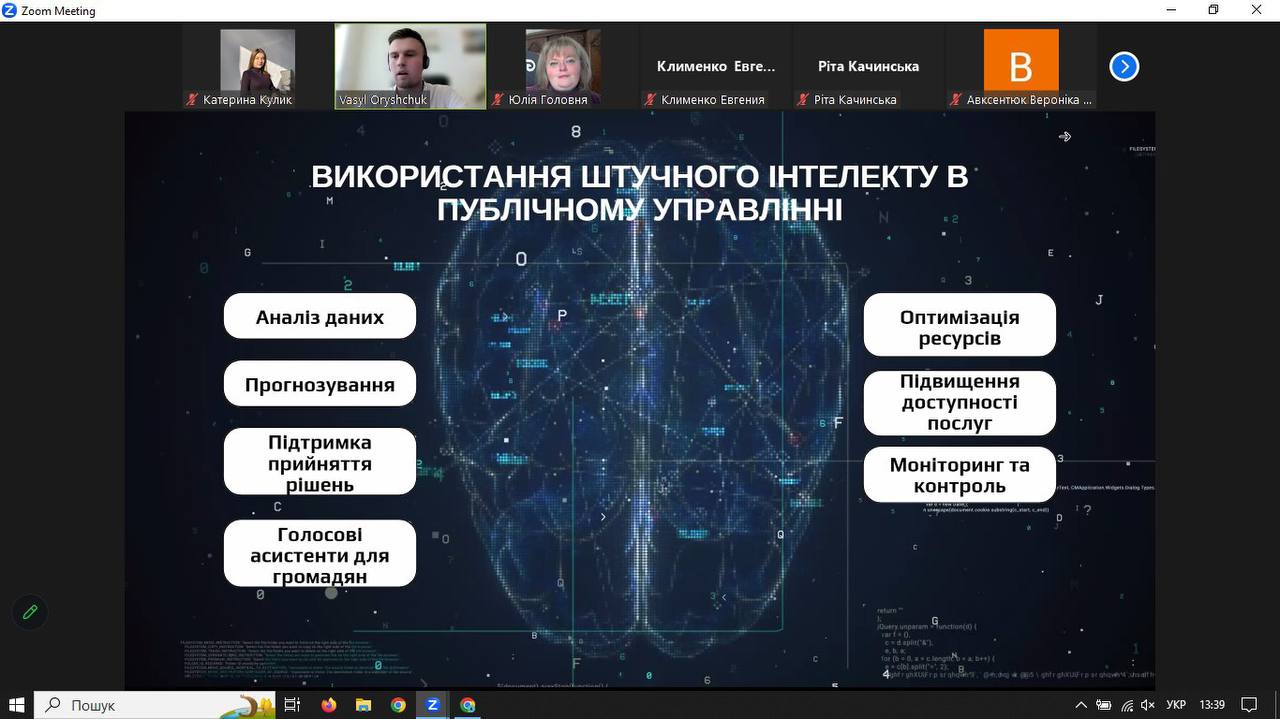Viewport: 1280px width, 719px height.
Task: Open Task View from the taskbar
Action: click(x=292, y=705)
